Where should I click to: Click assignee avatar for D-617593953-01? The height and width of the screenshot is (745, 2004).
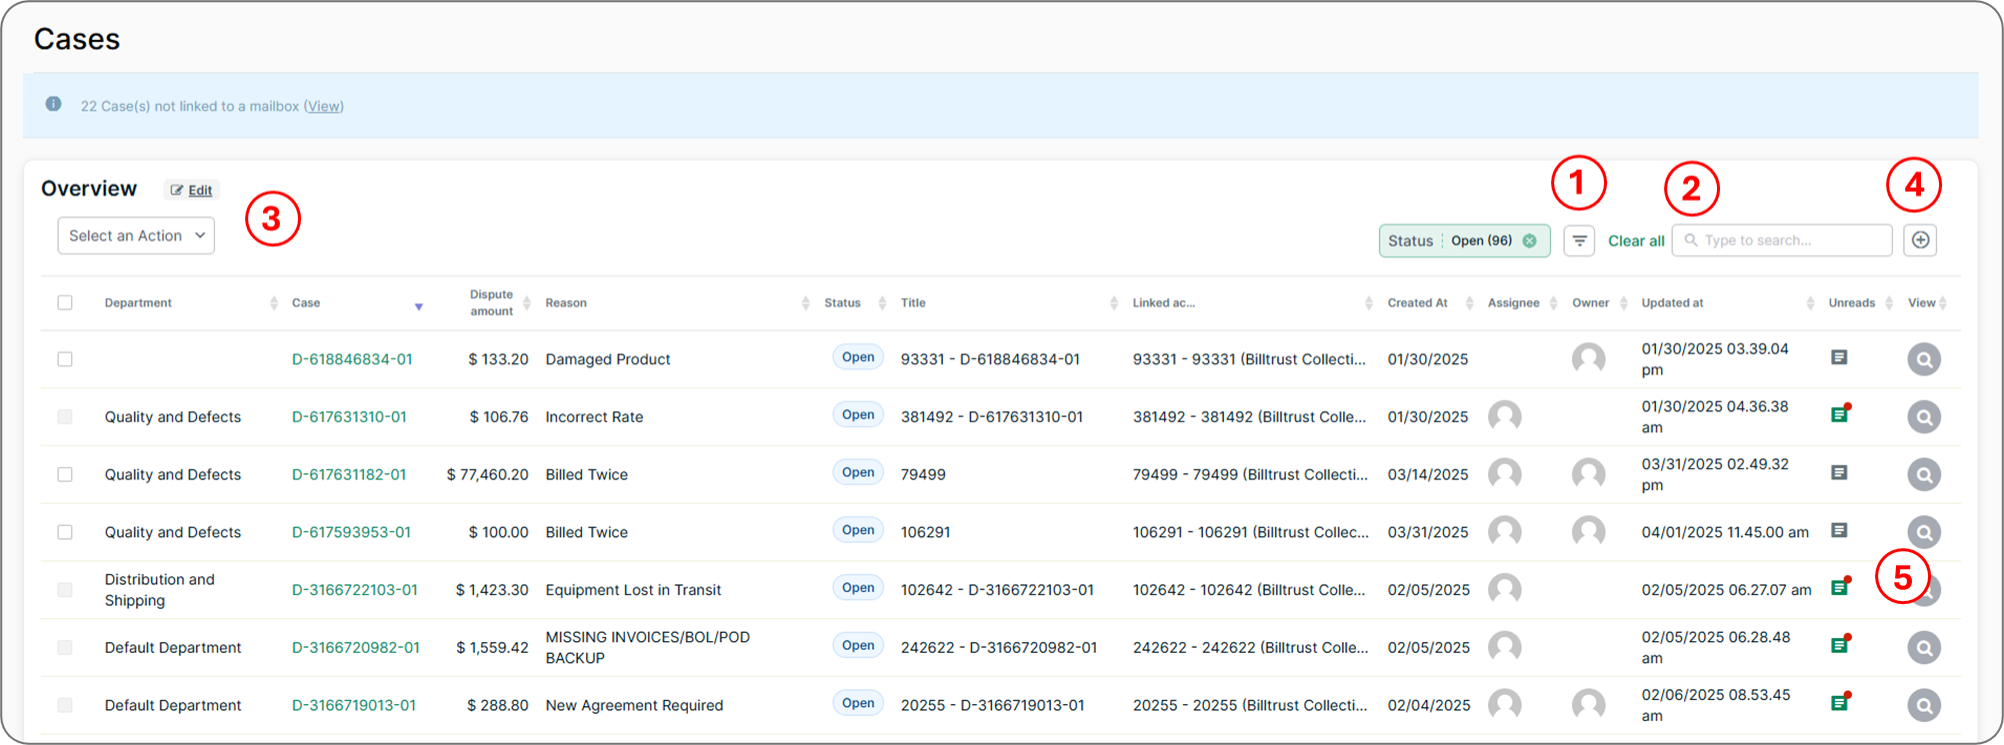coord(1504,532)
